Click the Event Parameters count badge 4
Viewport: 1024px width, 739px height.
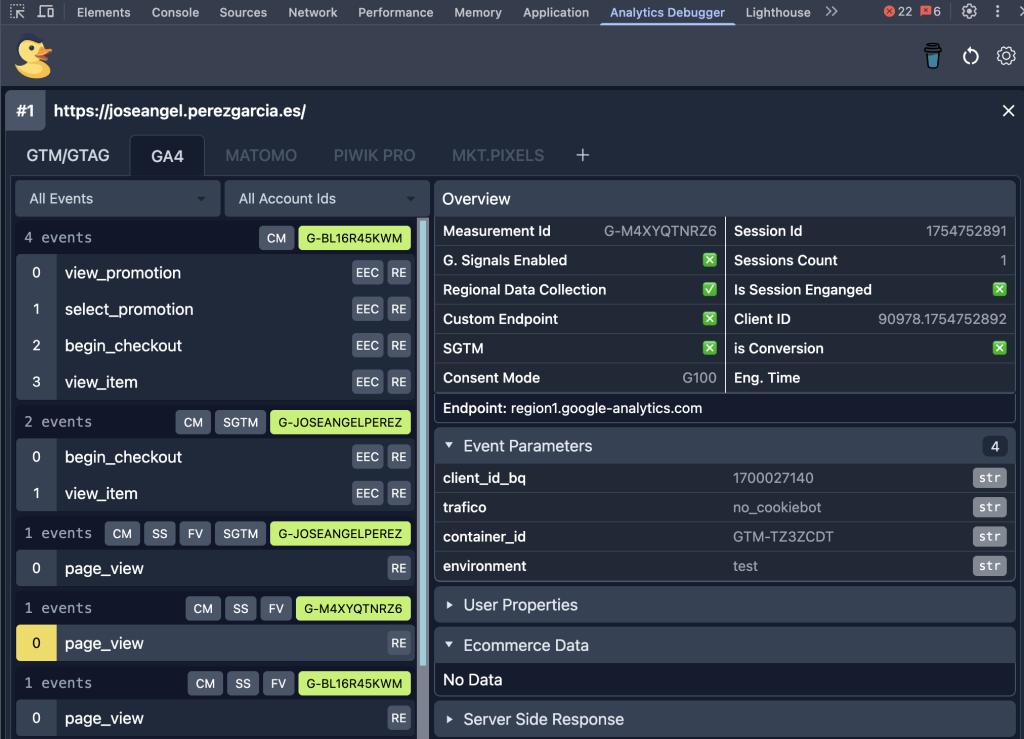995,447
